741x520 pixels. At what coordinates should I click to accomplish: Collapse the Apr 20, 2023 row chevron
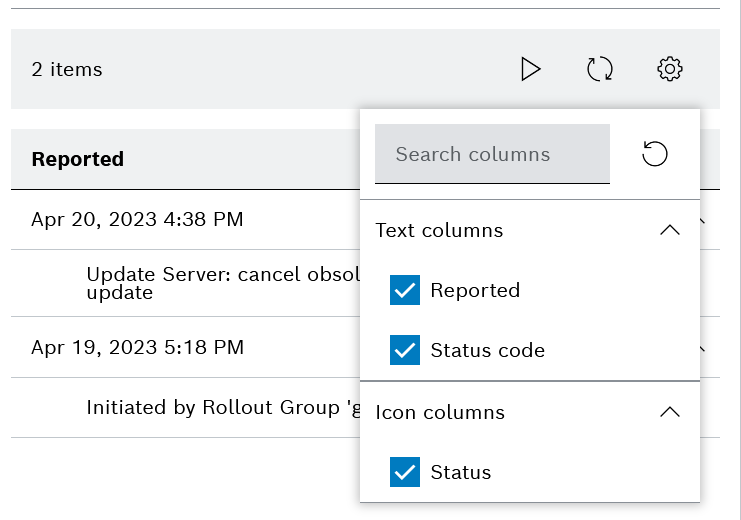click(704, 220)
